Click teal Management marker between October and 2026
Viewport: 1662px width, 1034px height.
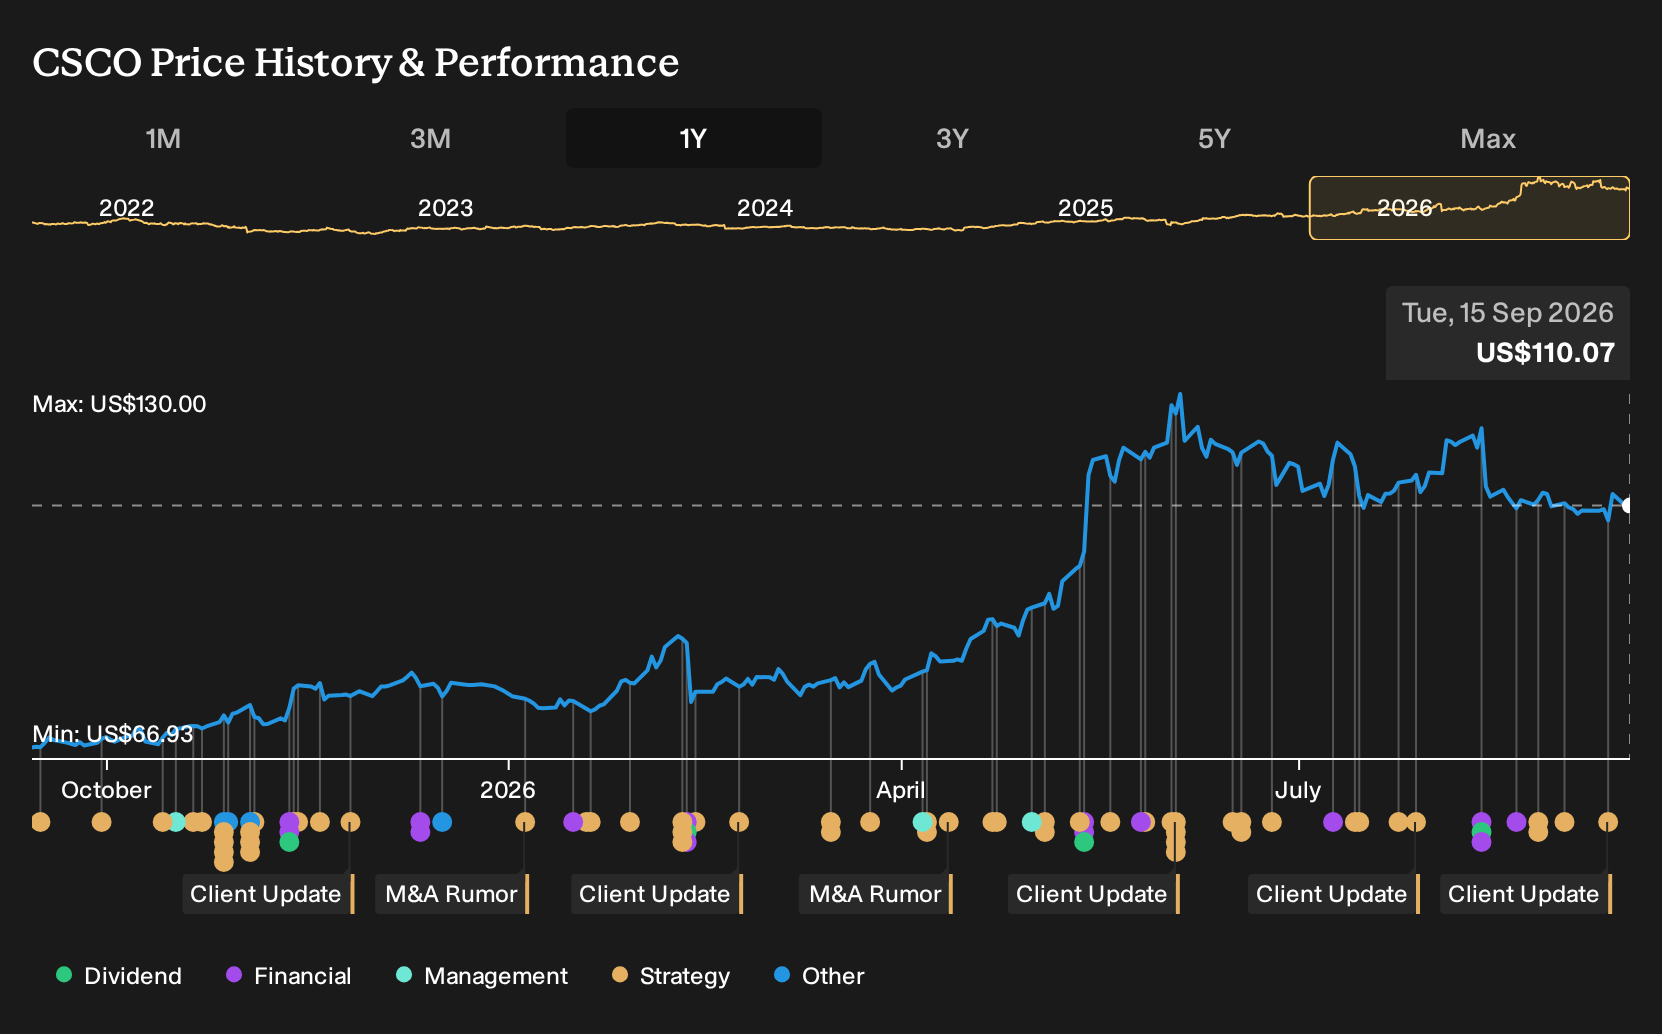click(175, 822)
